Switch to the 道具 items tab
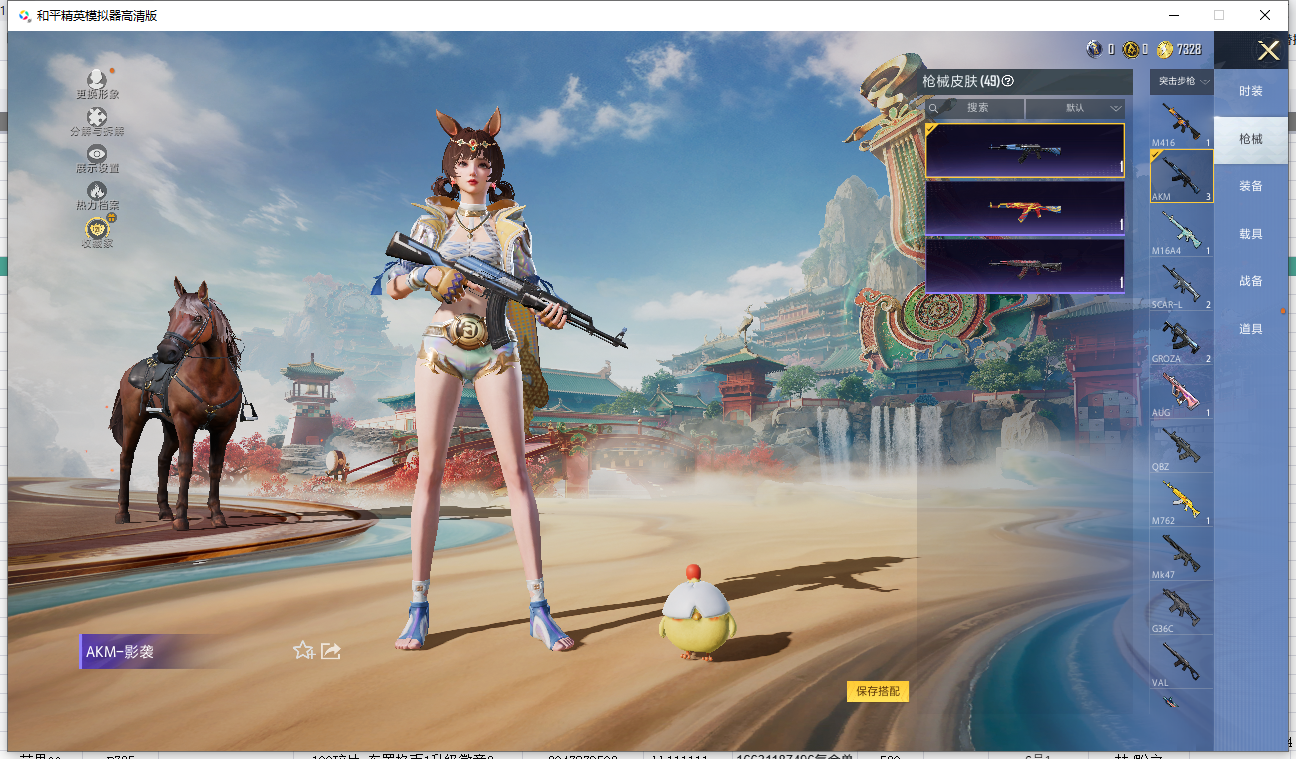Image resolution: width=1296 pixels, height=759 pixels. (1251, 329)
